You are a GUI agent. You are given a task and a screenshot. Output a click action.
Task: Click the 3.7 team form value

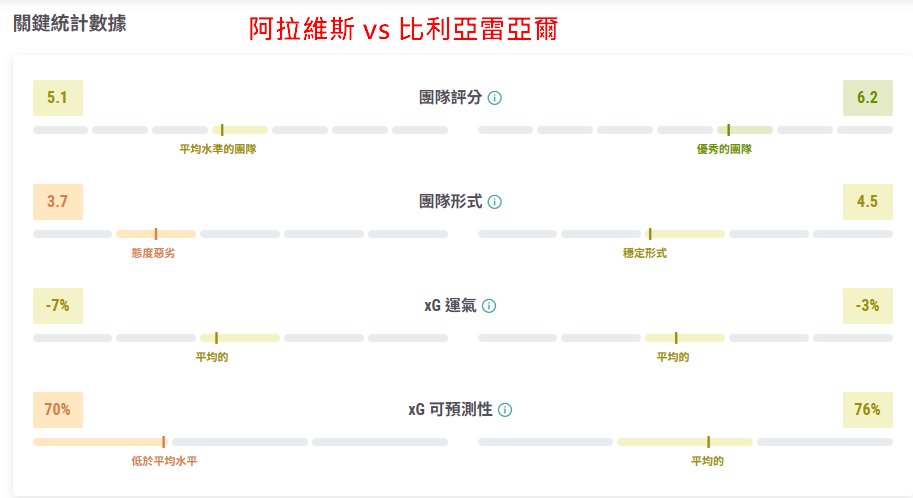58,202
